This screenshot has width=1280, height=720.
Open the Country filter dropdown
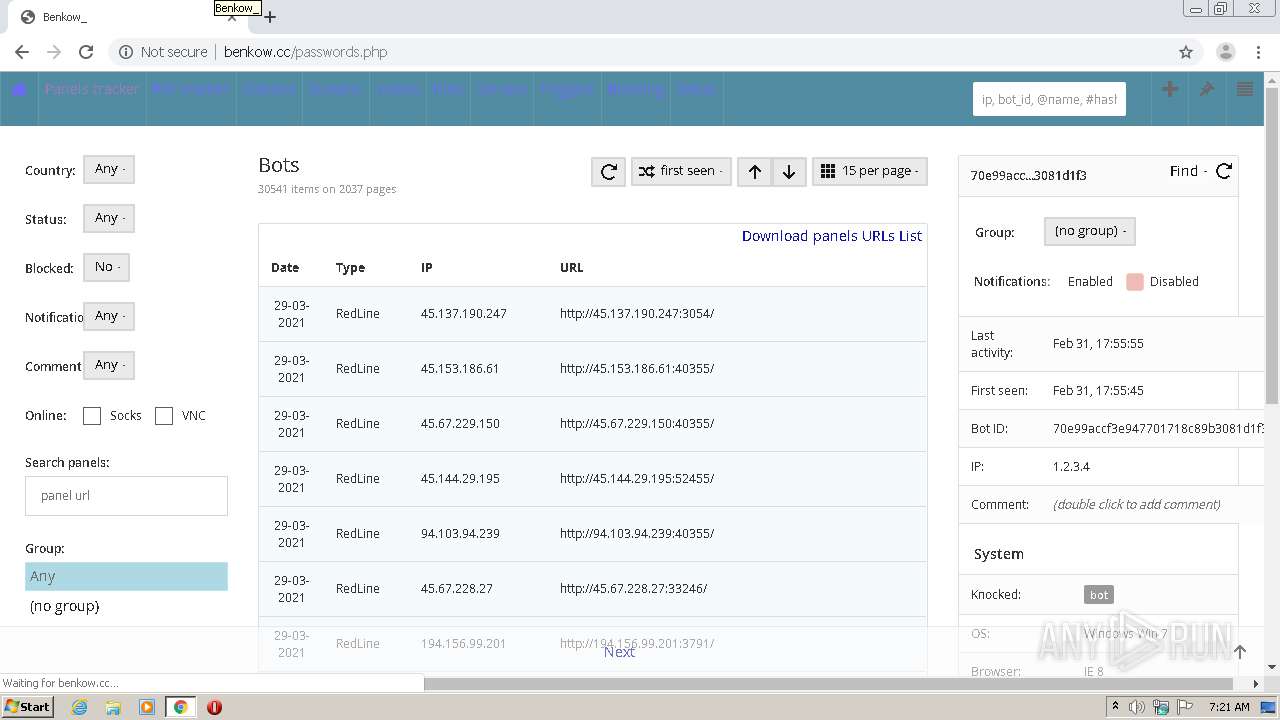(x=109, y=169)
